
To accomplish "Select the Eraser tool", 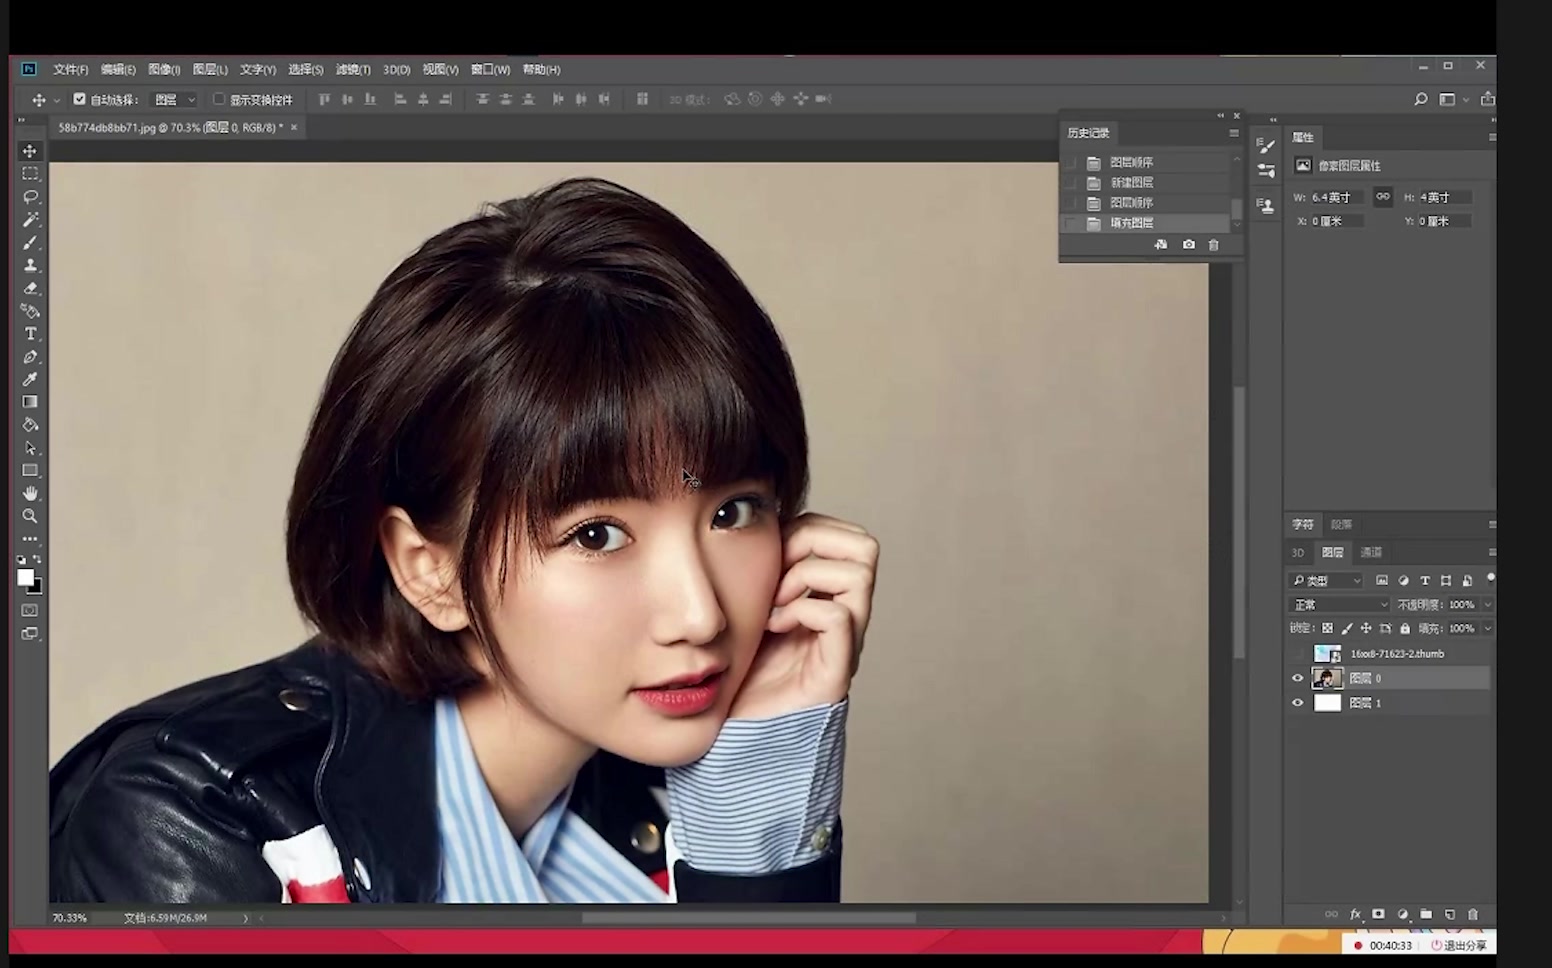I will point(30,288).
